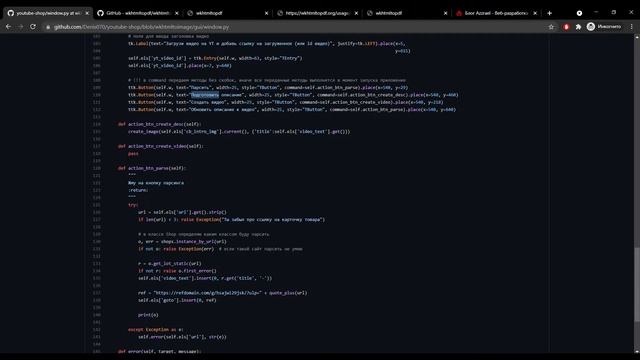Click the "print(o)" line
640x360 pixels.
(x=148, y=315)
